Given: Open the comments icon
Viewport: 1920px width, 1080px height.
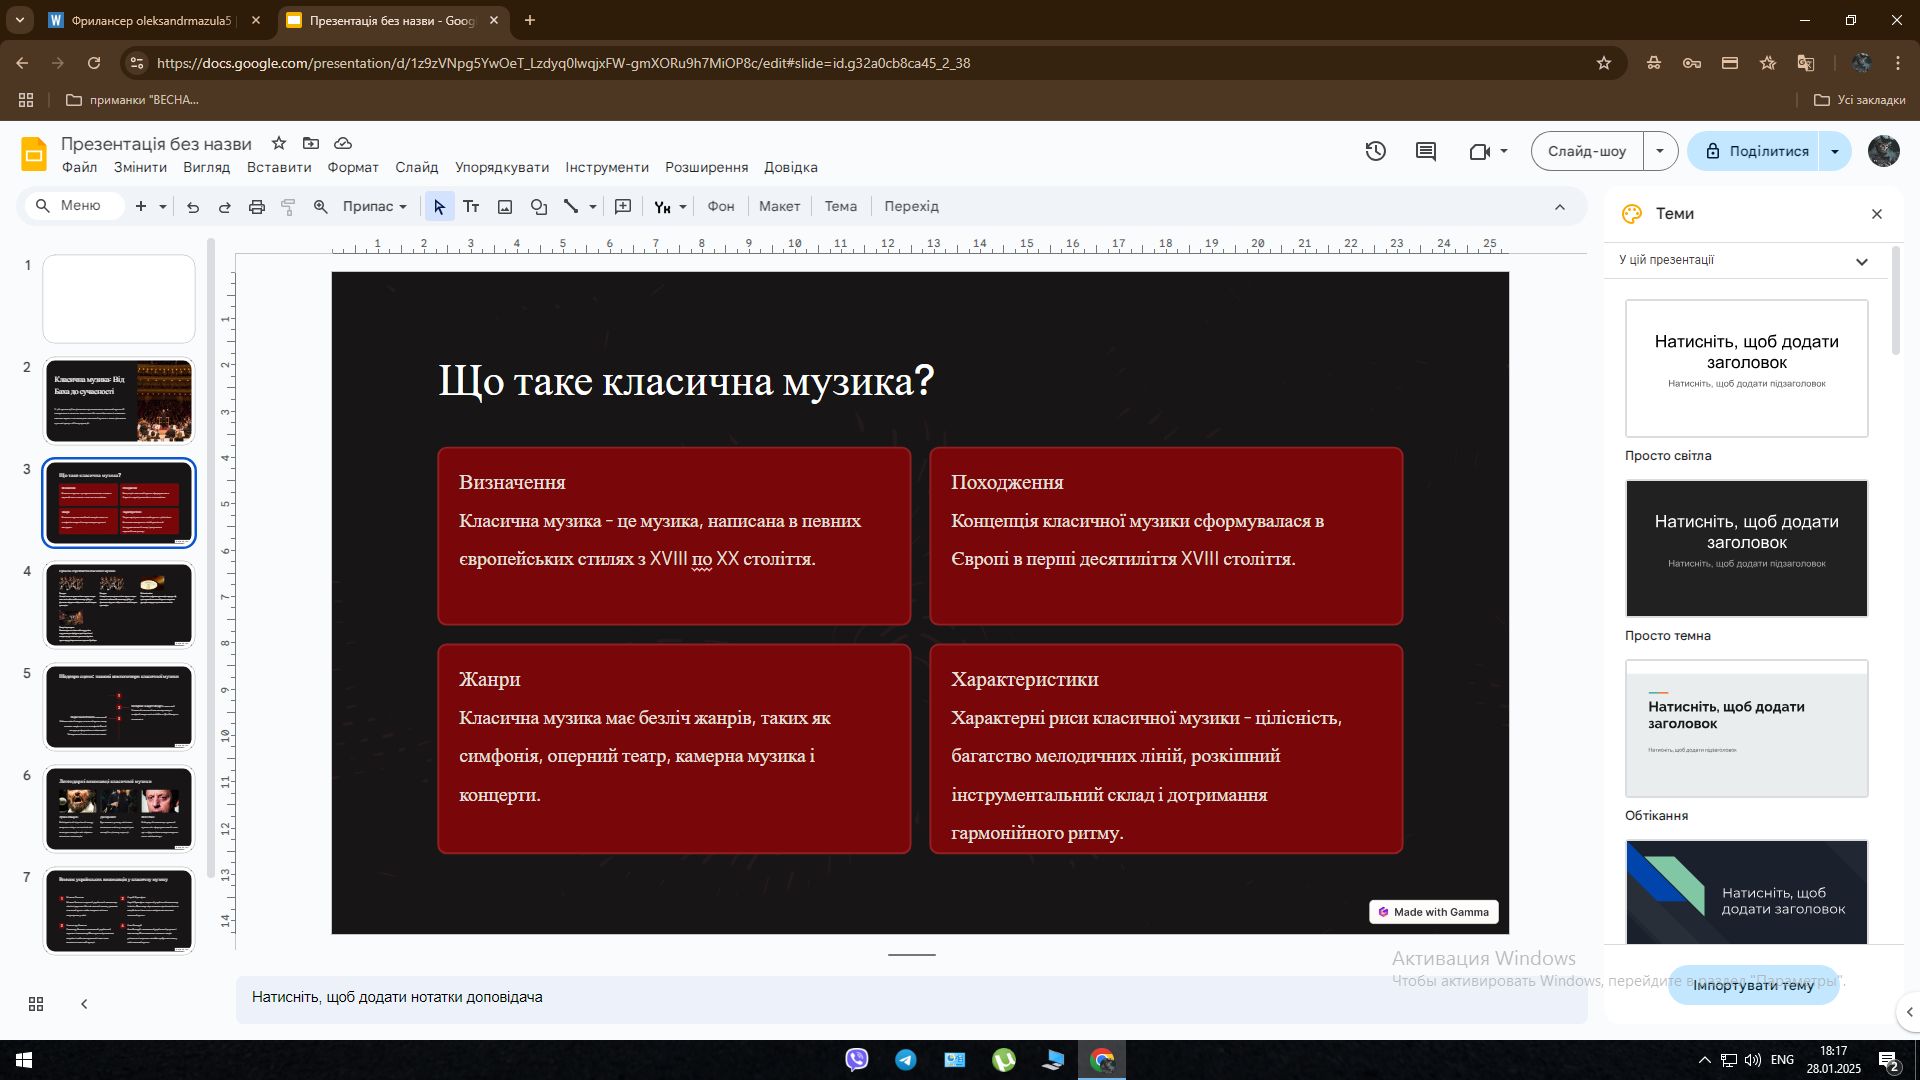Looking at the screenshot, I should tap(1426, 151).
